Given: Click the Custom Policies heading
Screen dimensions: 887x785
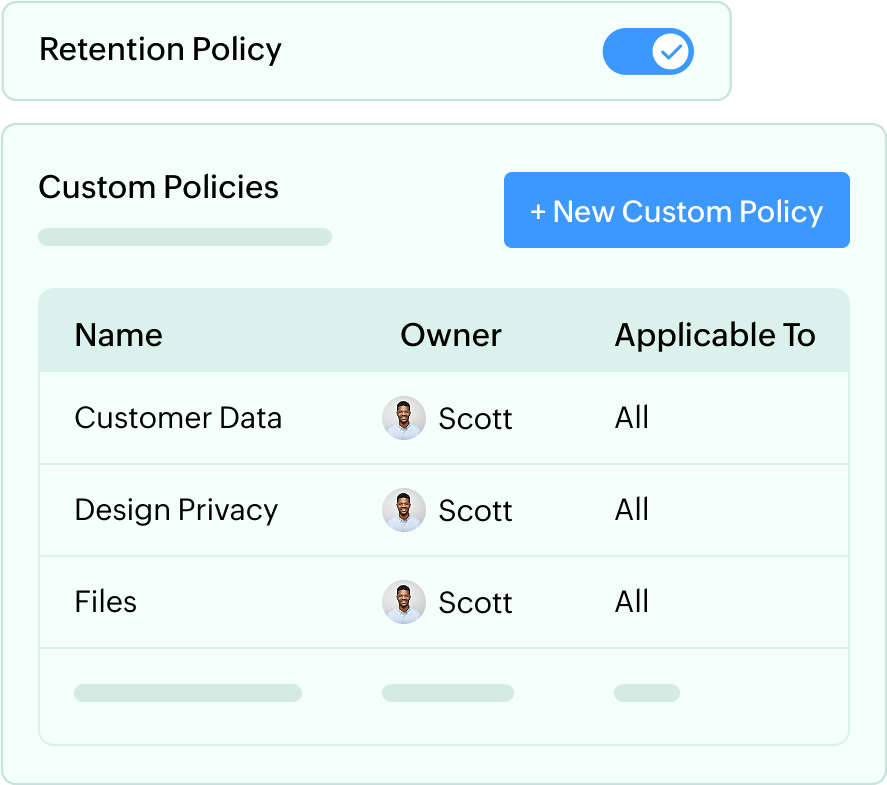Looking at the screenshot, I should coord(158,187).
